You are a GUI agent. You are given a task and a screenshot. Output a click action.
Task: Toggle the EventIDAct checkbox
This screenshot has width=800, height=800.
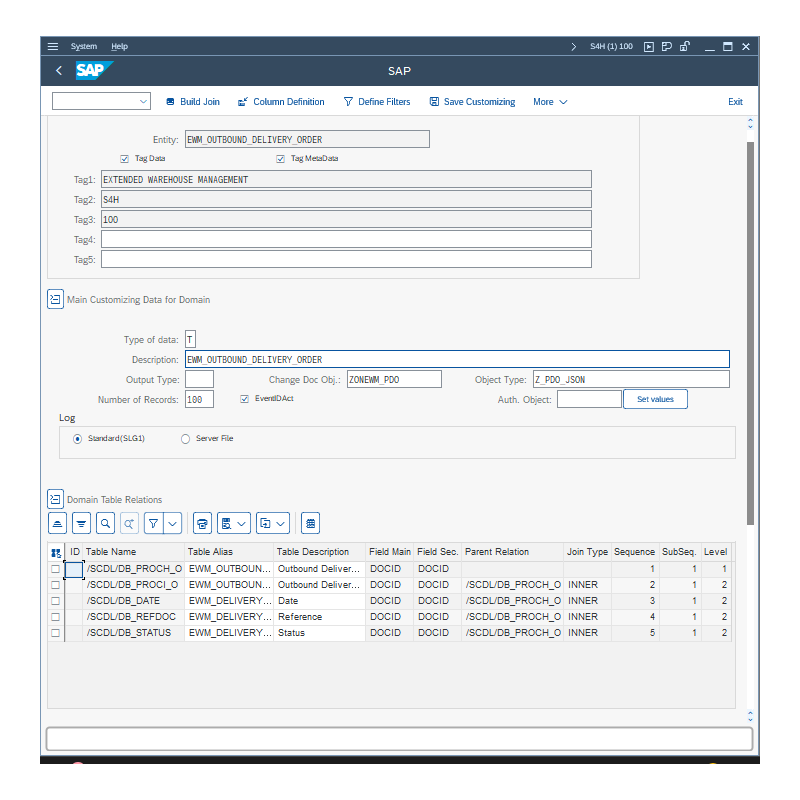point(245,398)
